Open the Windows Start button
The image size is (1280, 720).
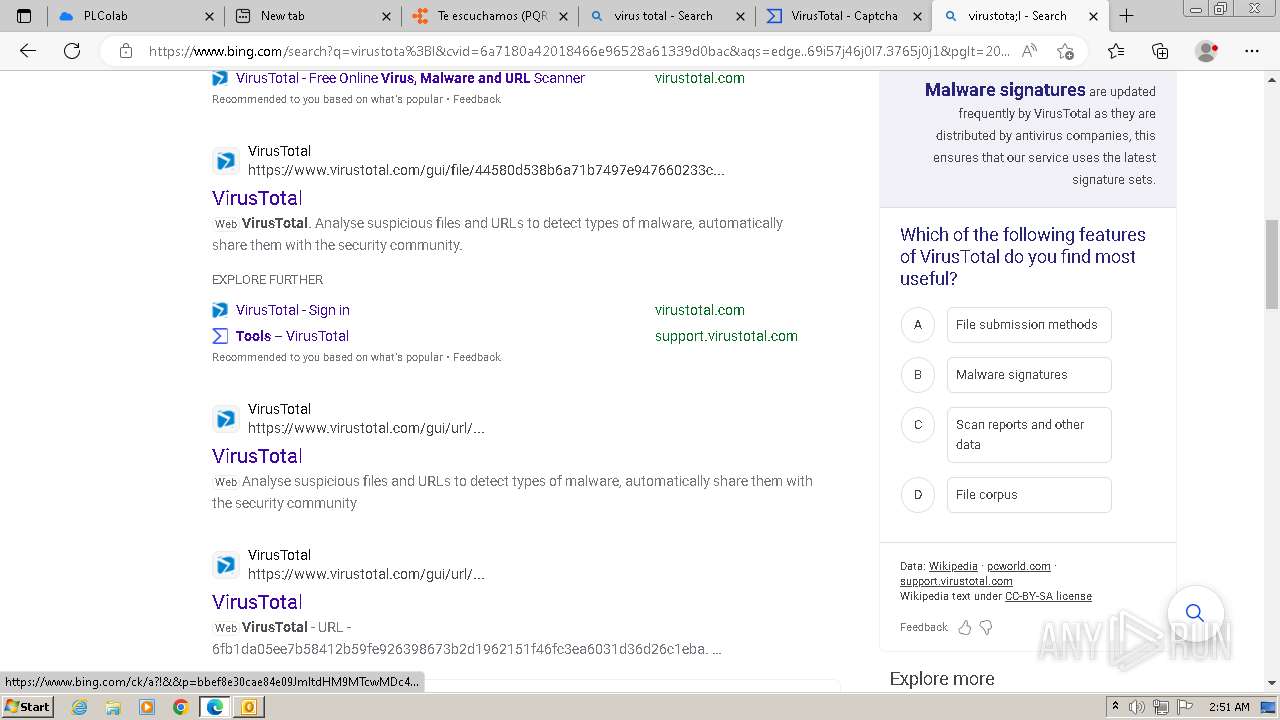pos(27,707)
